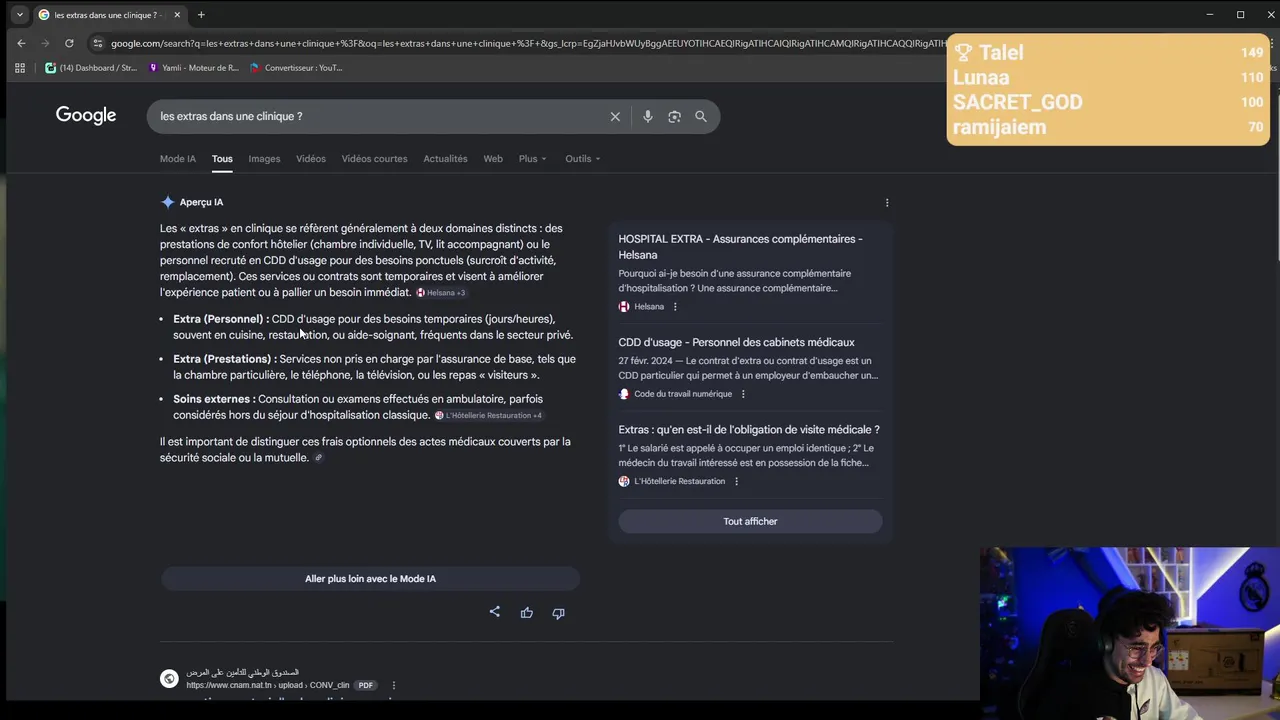Click the ramijaiem leaderboard entry

tap(1108, 127)
